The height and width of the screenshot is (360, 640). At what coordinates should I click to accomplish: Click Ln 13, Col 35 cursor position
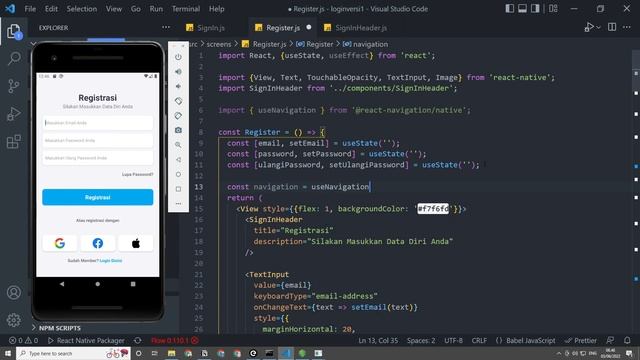[378, 340]
